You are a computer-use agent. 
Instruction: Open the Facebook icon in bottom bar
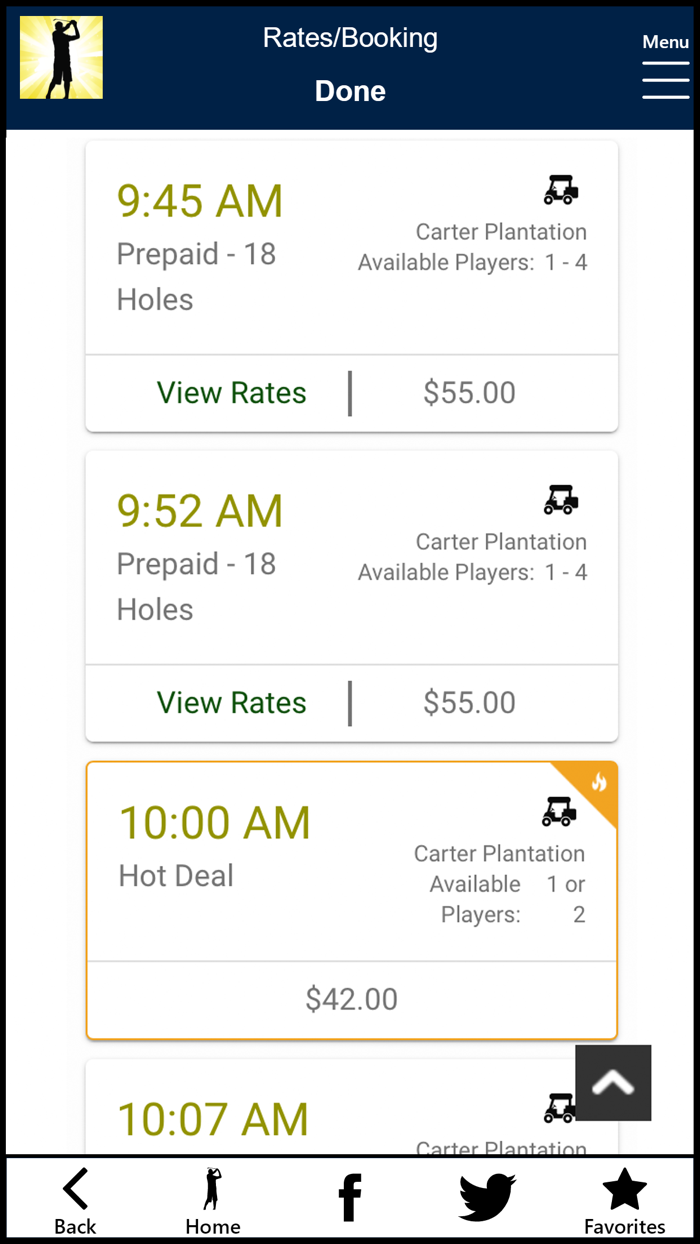click(x=350, y=1195)
